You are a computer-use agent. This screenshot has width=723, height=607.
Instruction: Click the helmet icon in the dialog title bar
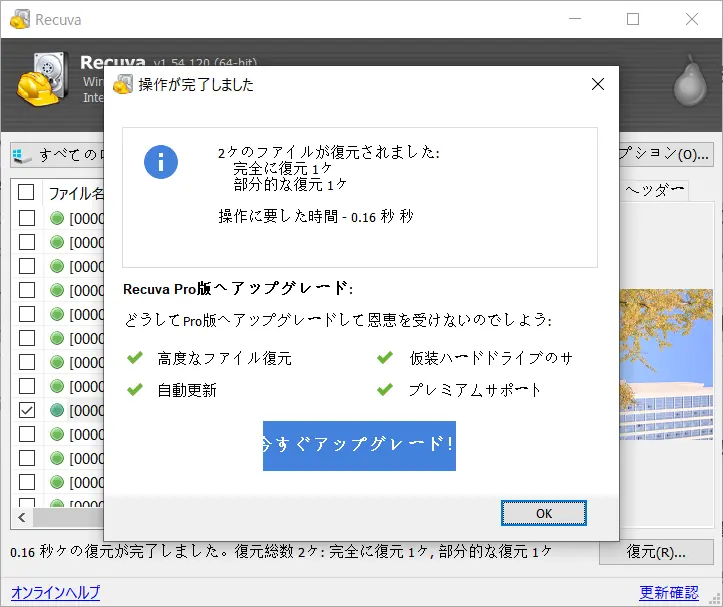point(123,84)
